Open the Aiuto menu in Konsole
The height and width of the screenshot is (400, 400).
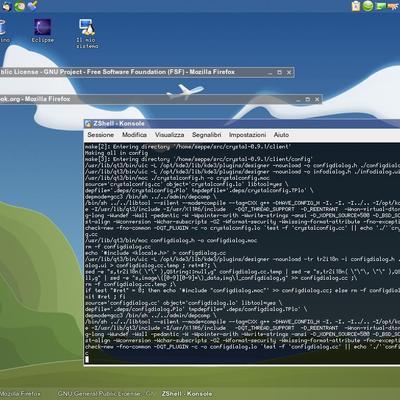(281, 135)
